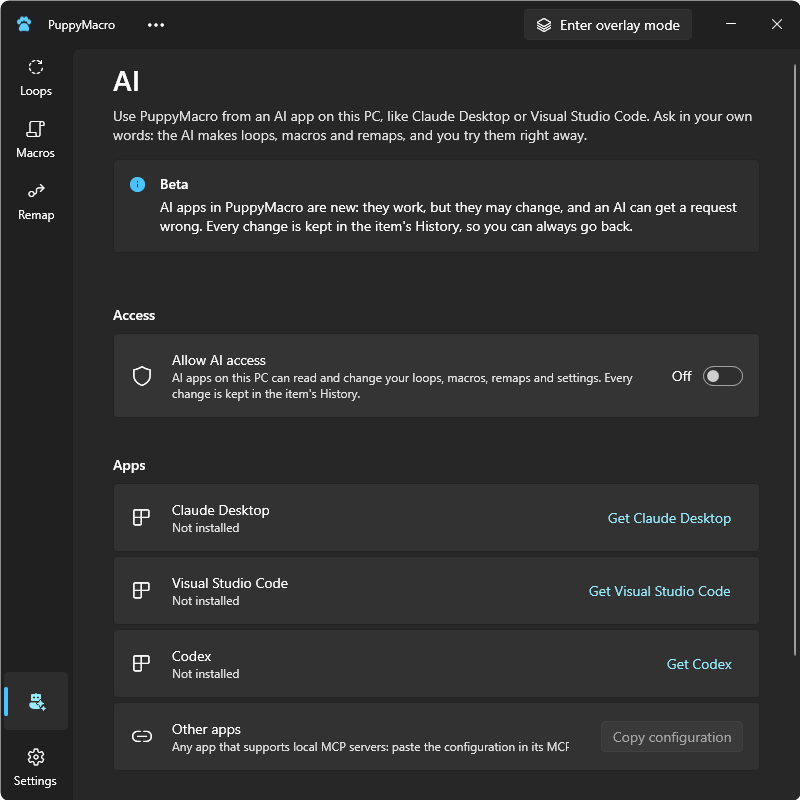Open the Loops page from sidebar
Viewport: 800px width, 800px height.
(36, 79)
